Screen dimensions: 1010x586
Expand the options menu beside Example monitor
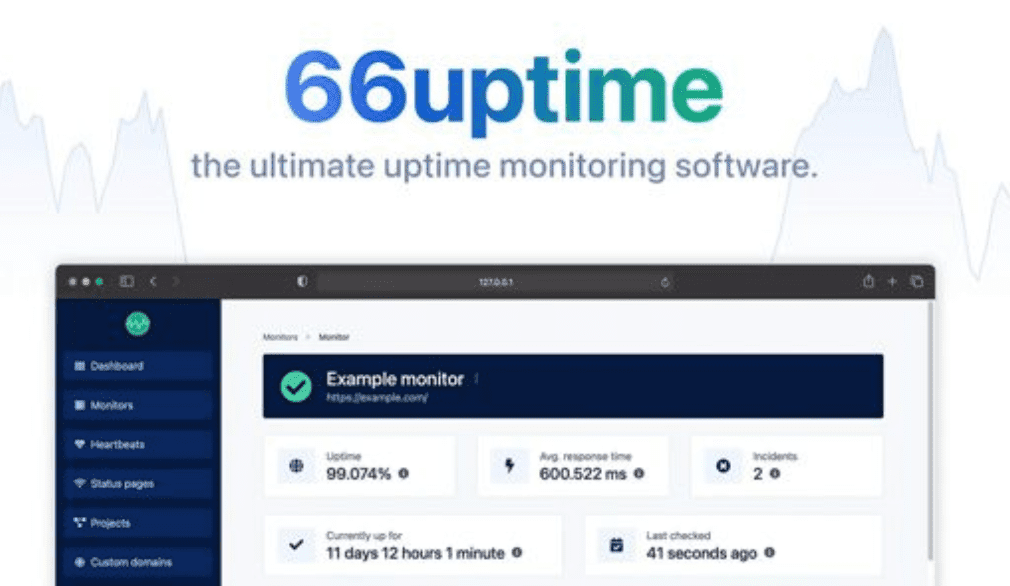pos(476,379)
